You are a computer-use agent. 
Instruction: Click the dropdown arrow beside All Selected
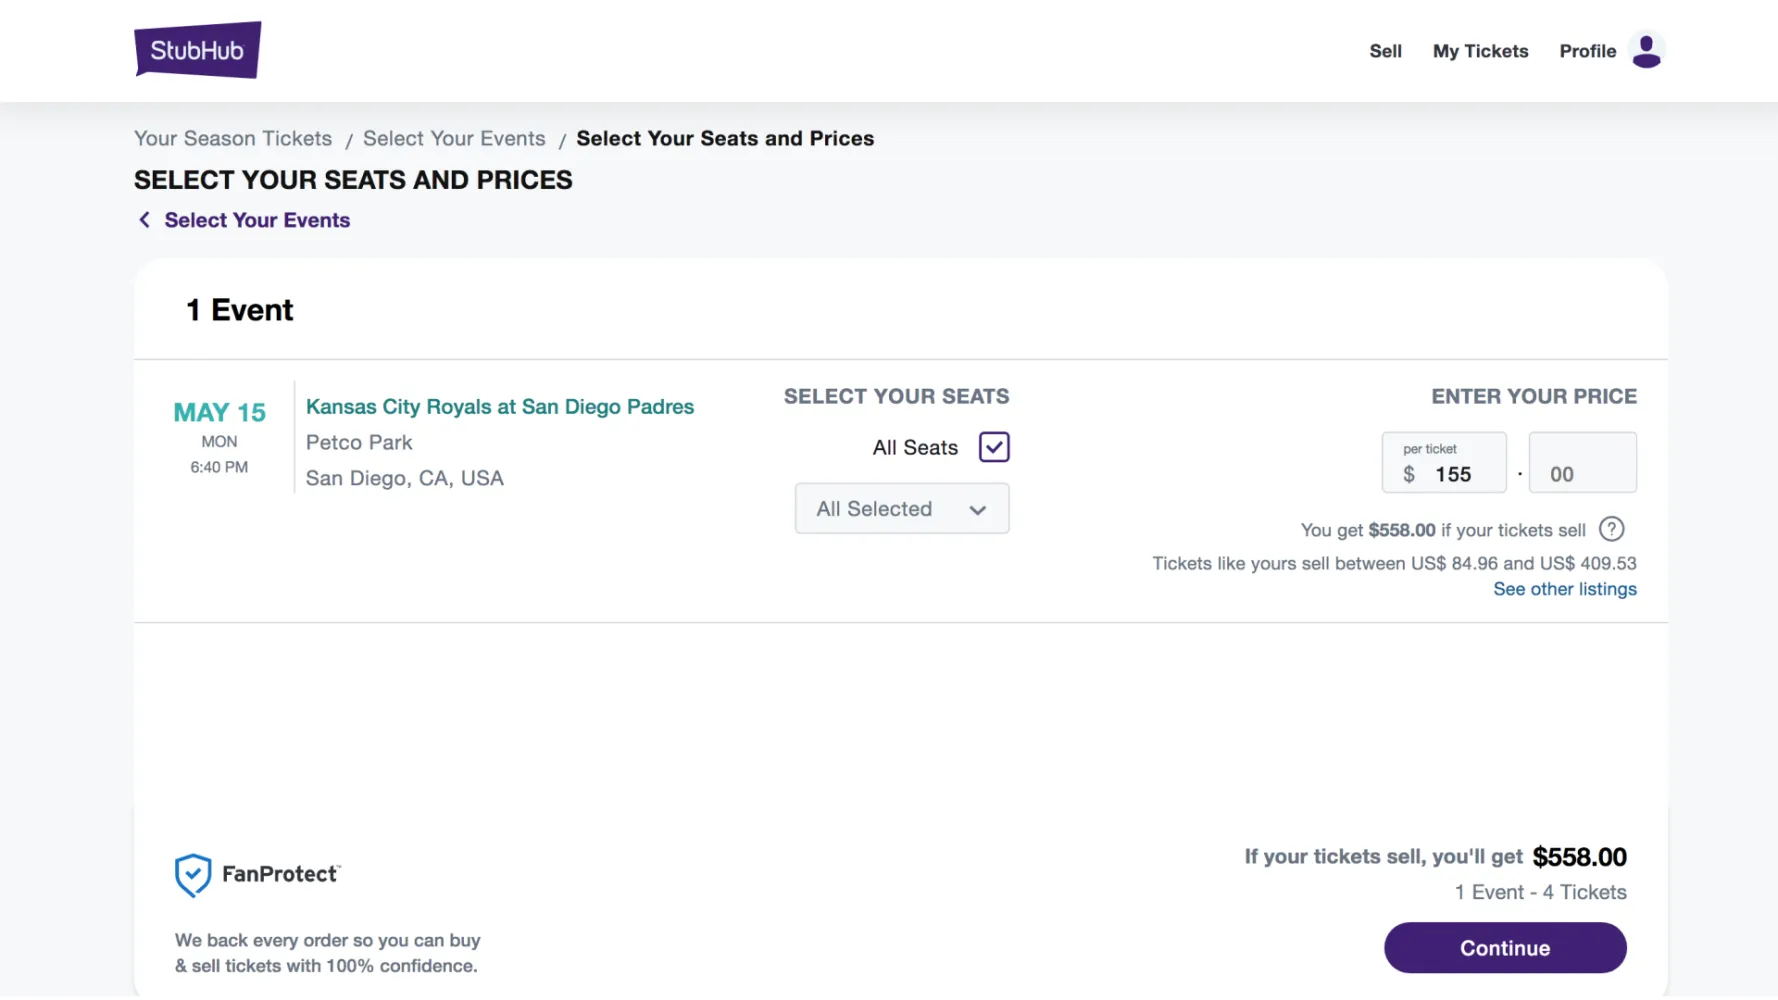[977, 510]
